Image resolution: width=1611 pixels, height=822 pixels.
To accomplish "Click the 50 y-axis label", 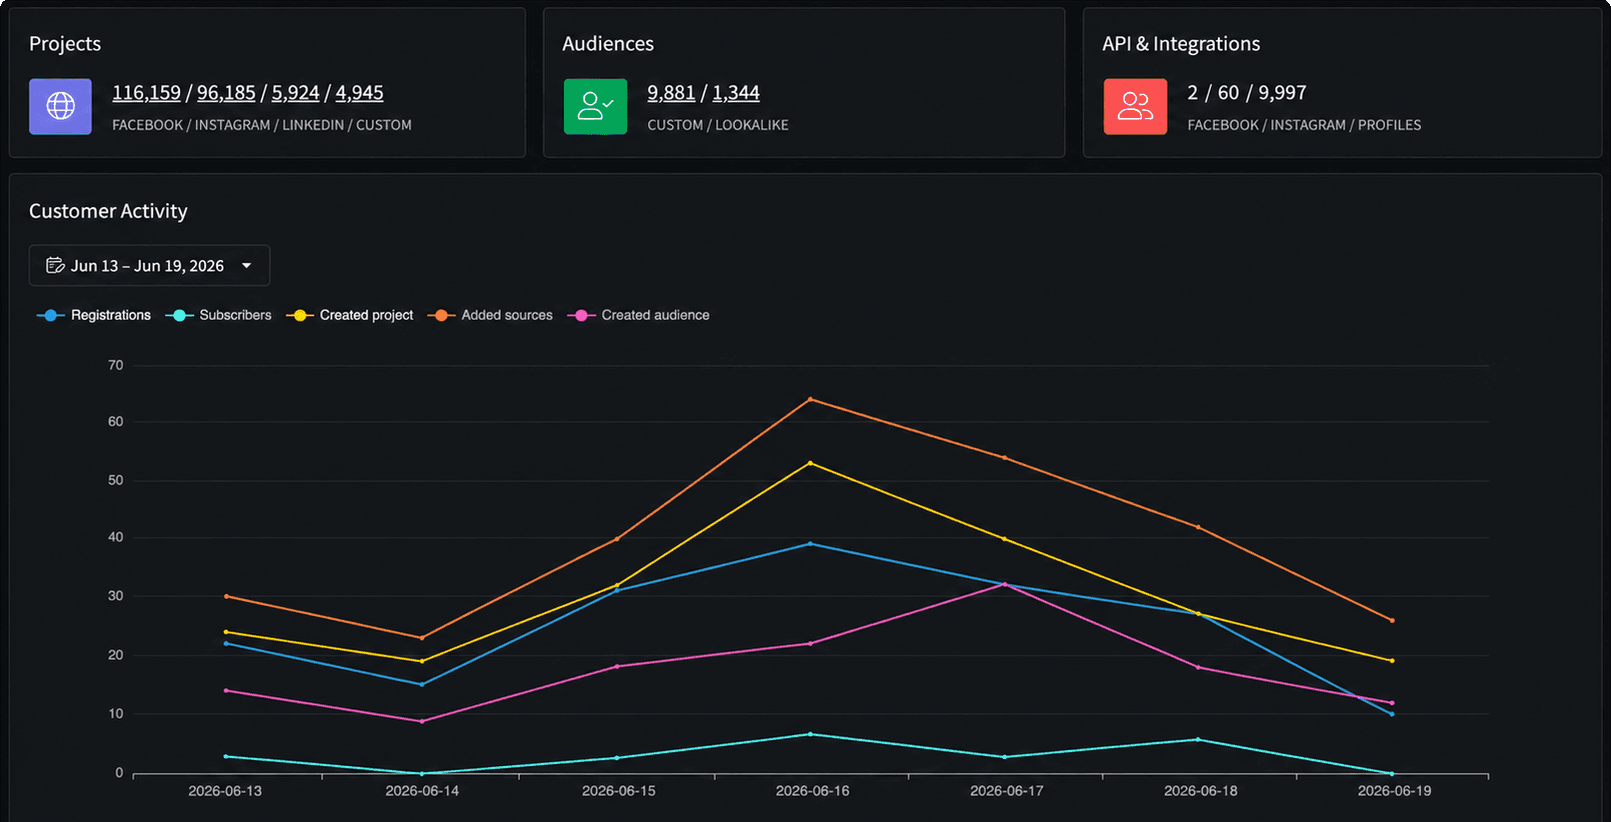I will (x=116, y=481).
